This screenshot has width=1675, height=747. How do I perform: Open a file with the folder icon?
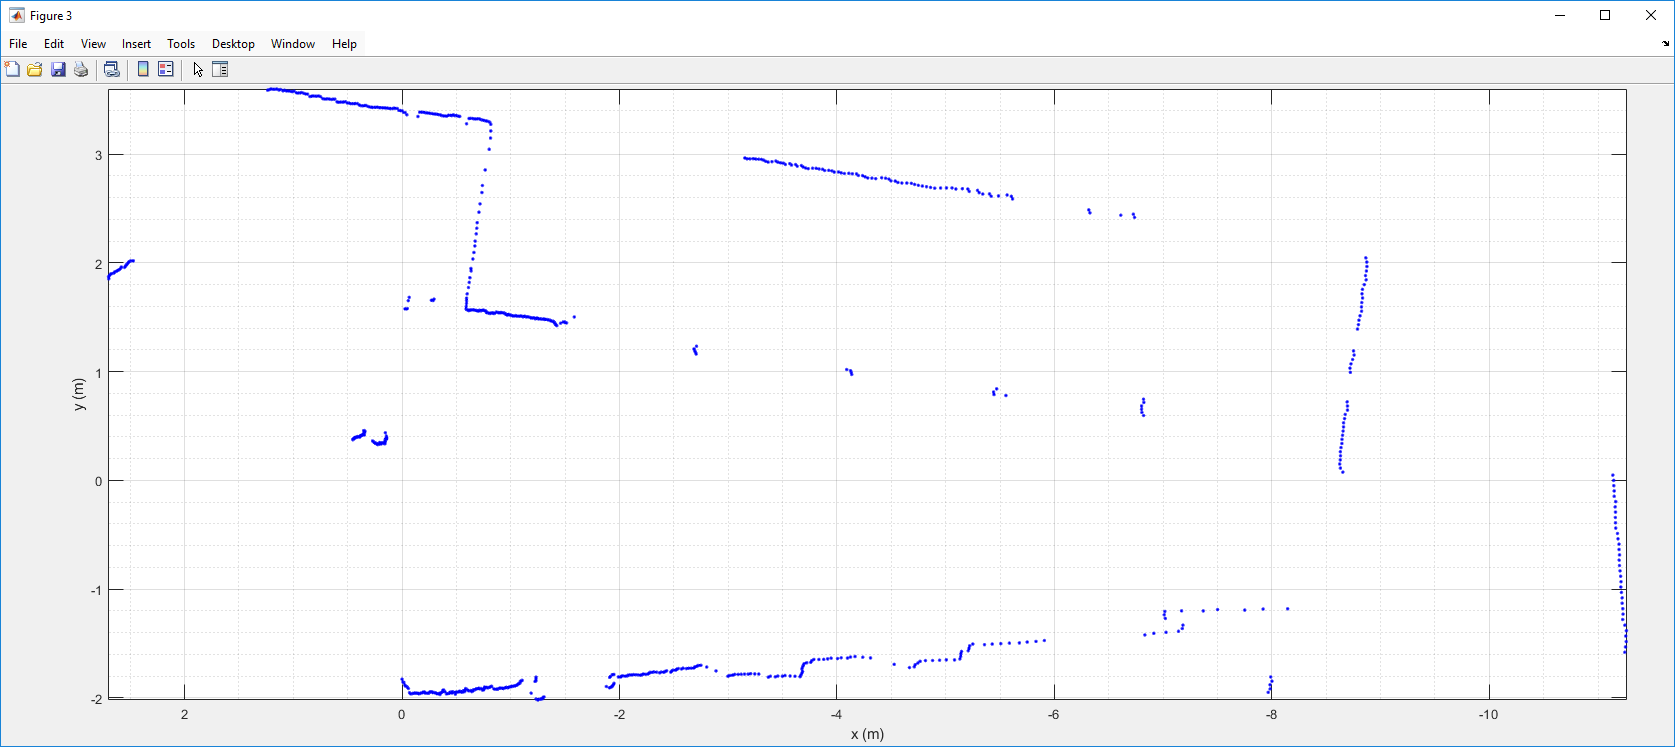35,69
